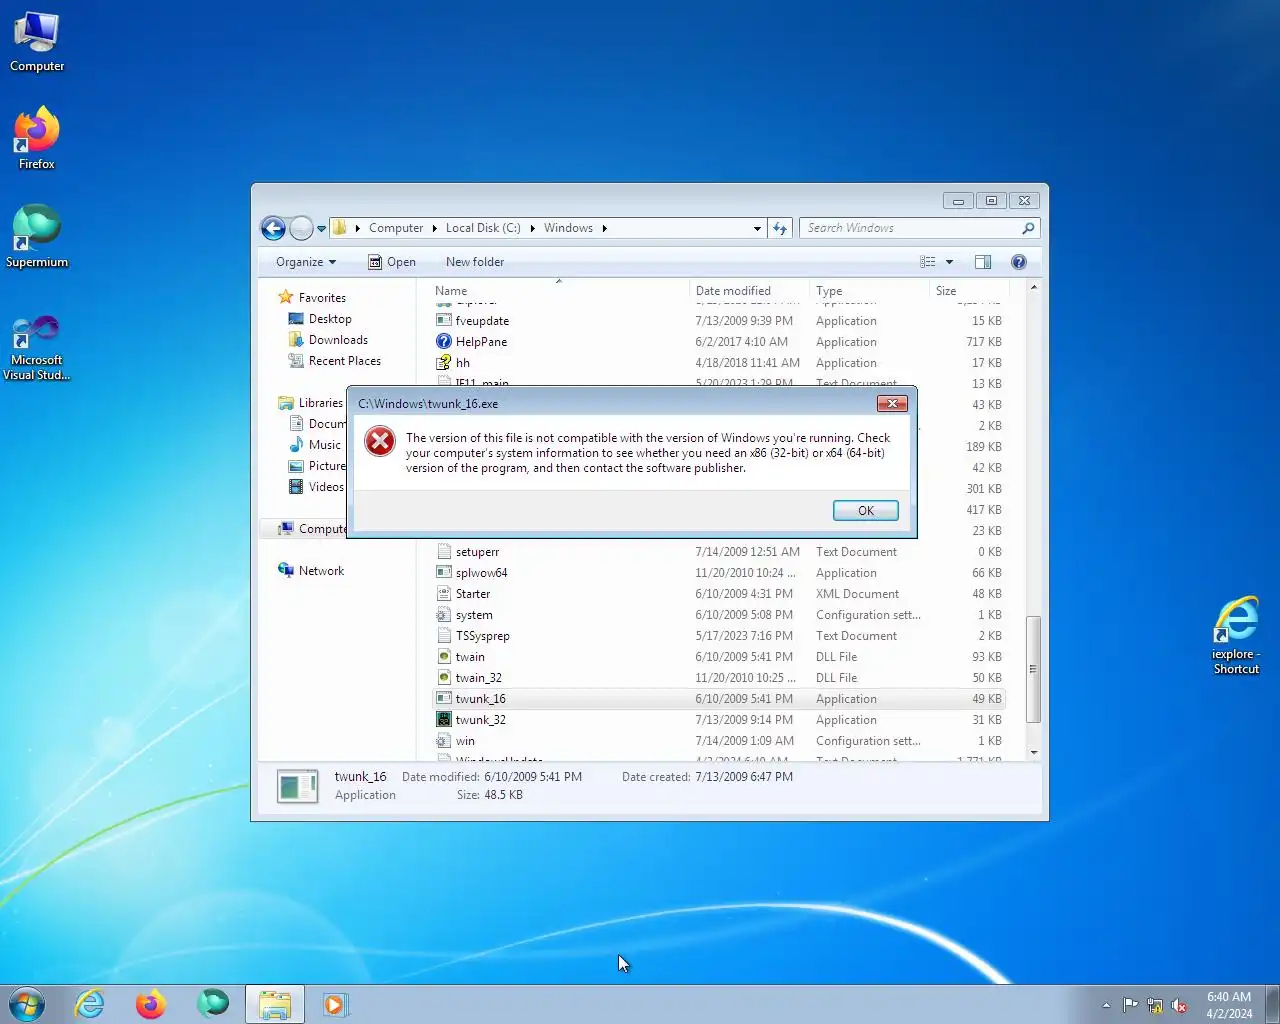Screen dimensions: 1280x1024
Task: Launch Supermium from the taskbar
Action: click(212, 1004)
